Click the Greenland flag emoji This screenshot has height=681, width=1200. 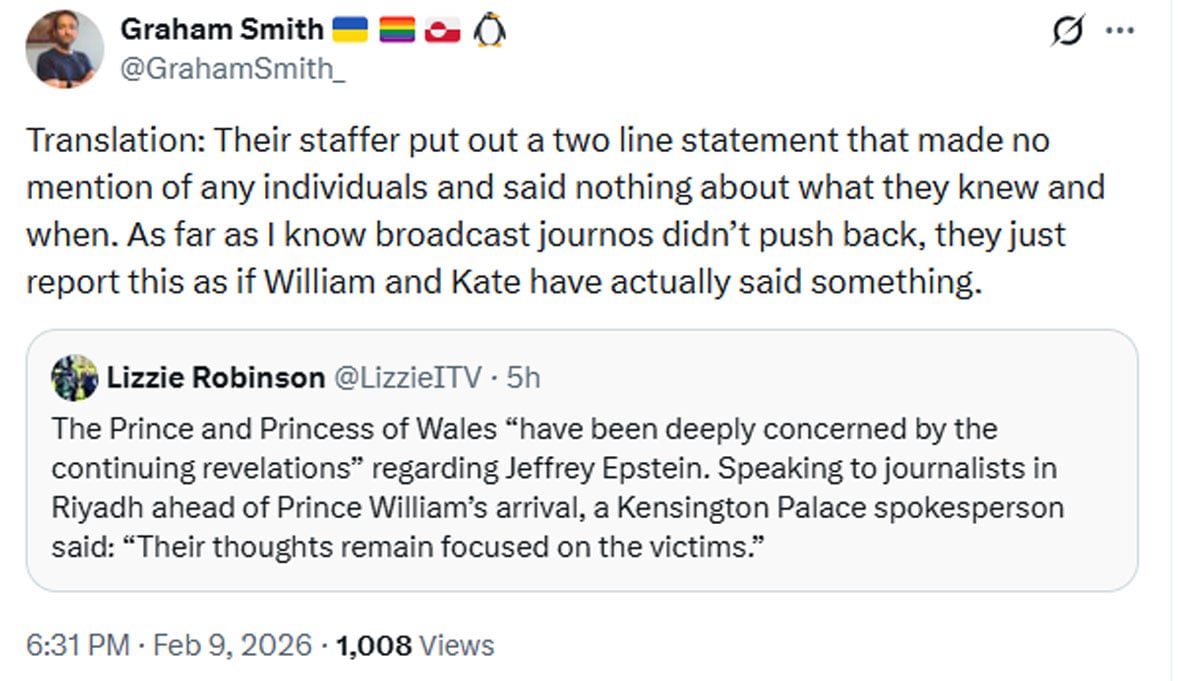tap(442, 28)
